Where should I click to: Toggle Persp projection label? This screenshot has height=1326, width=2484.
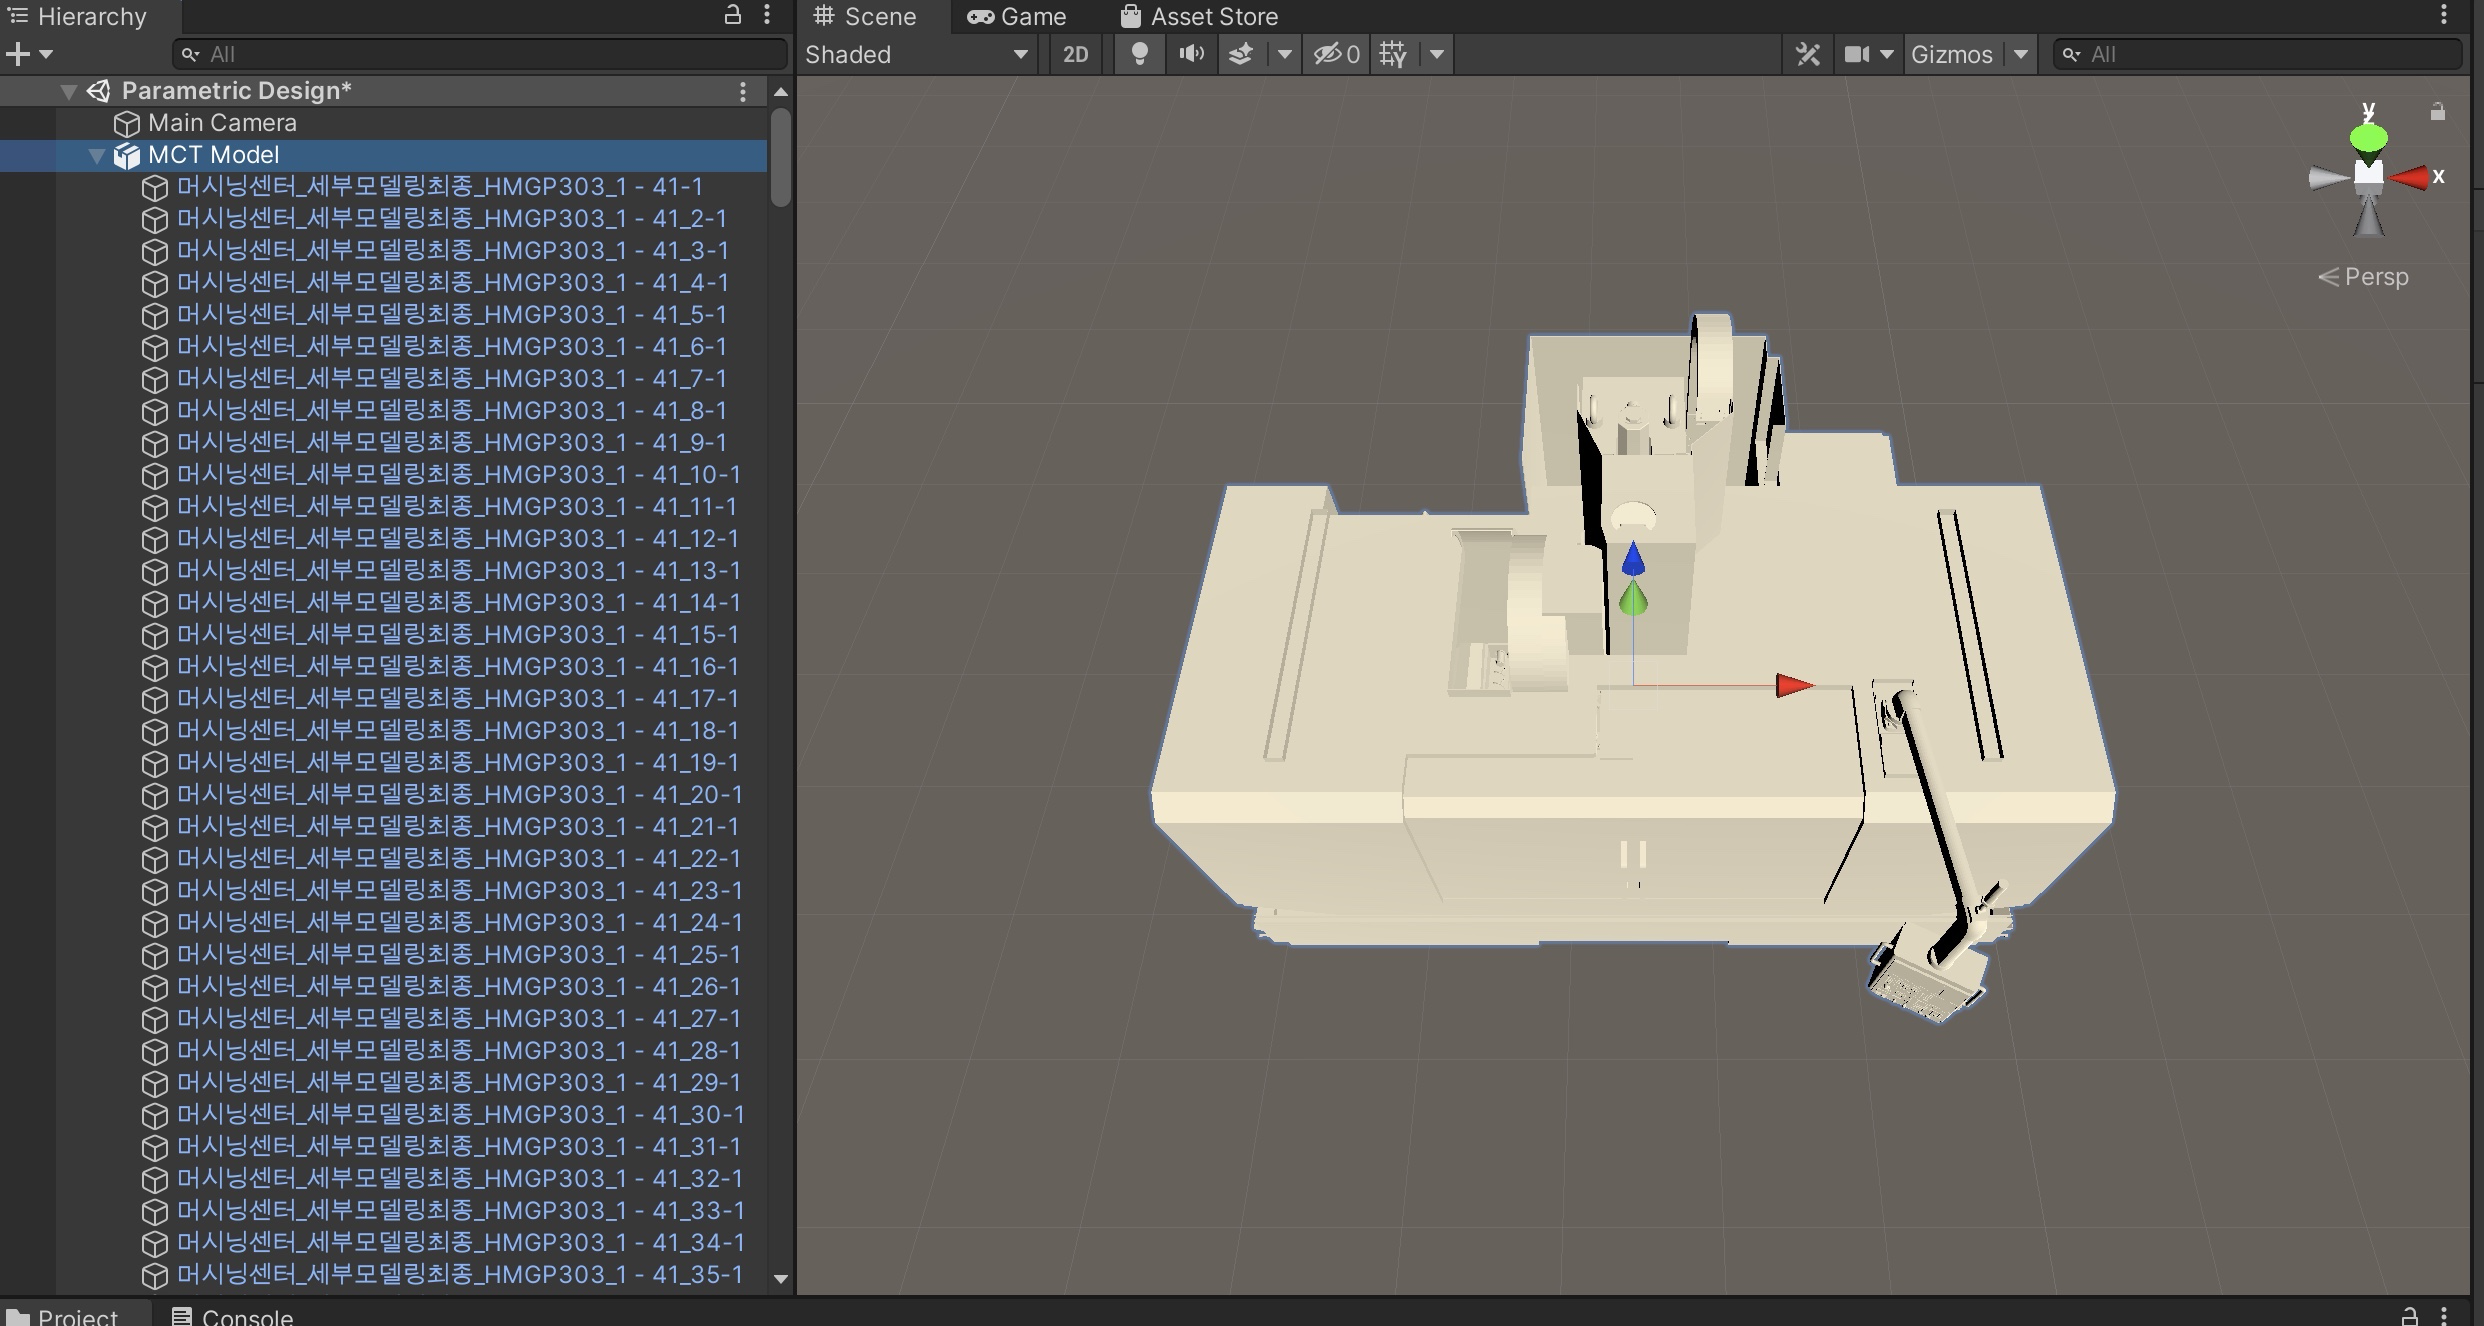[2375, 277]
